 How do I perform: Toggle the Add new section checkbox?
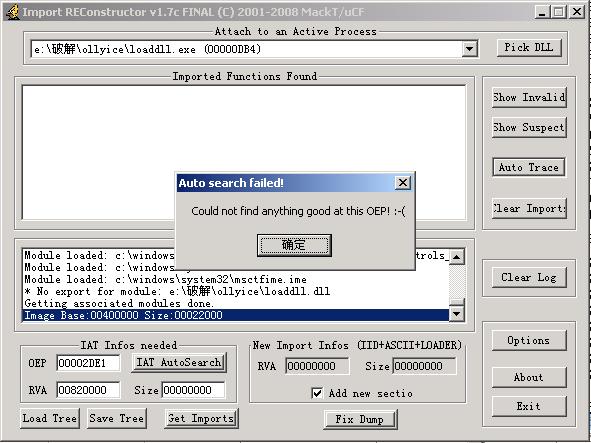tap(317, 393)
